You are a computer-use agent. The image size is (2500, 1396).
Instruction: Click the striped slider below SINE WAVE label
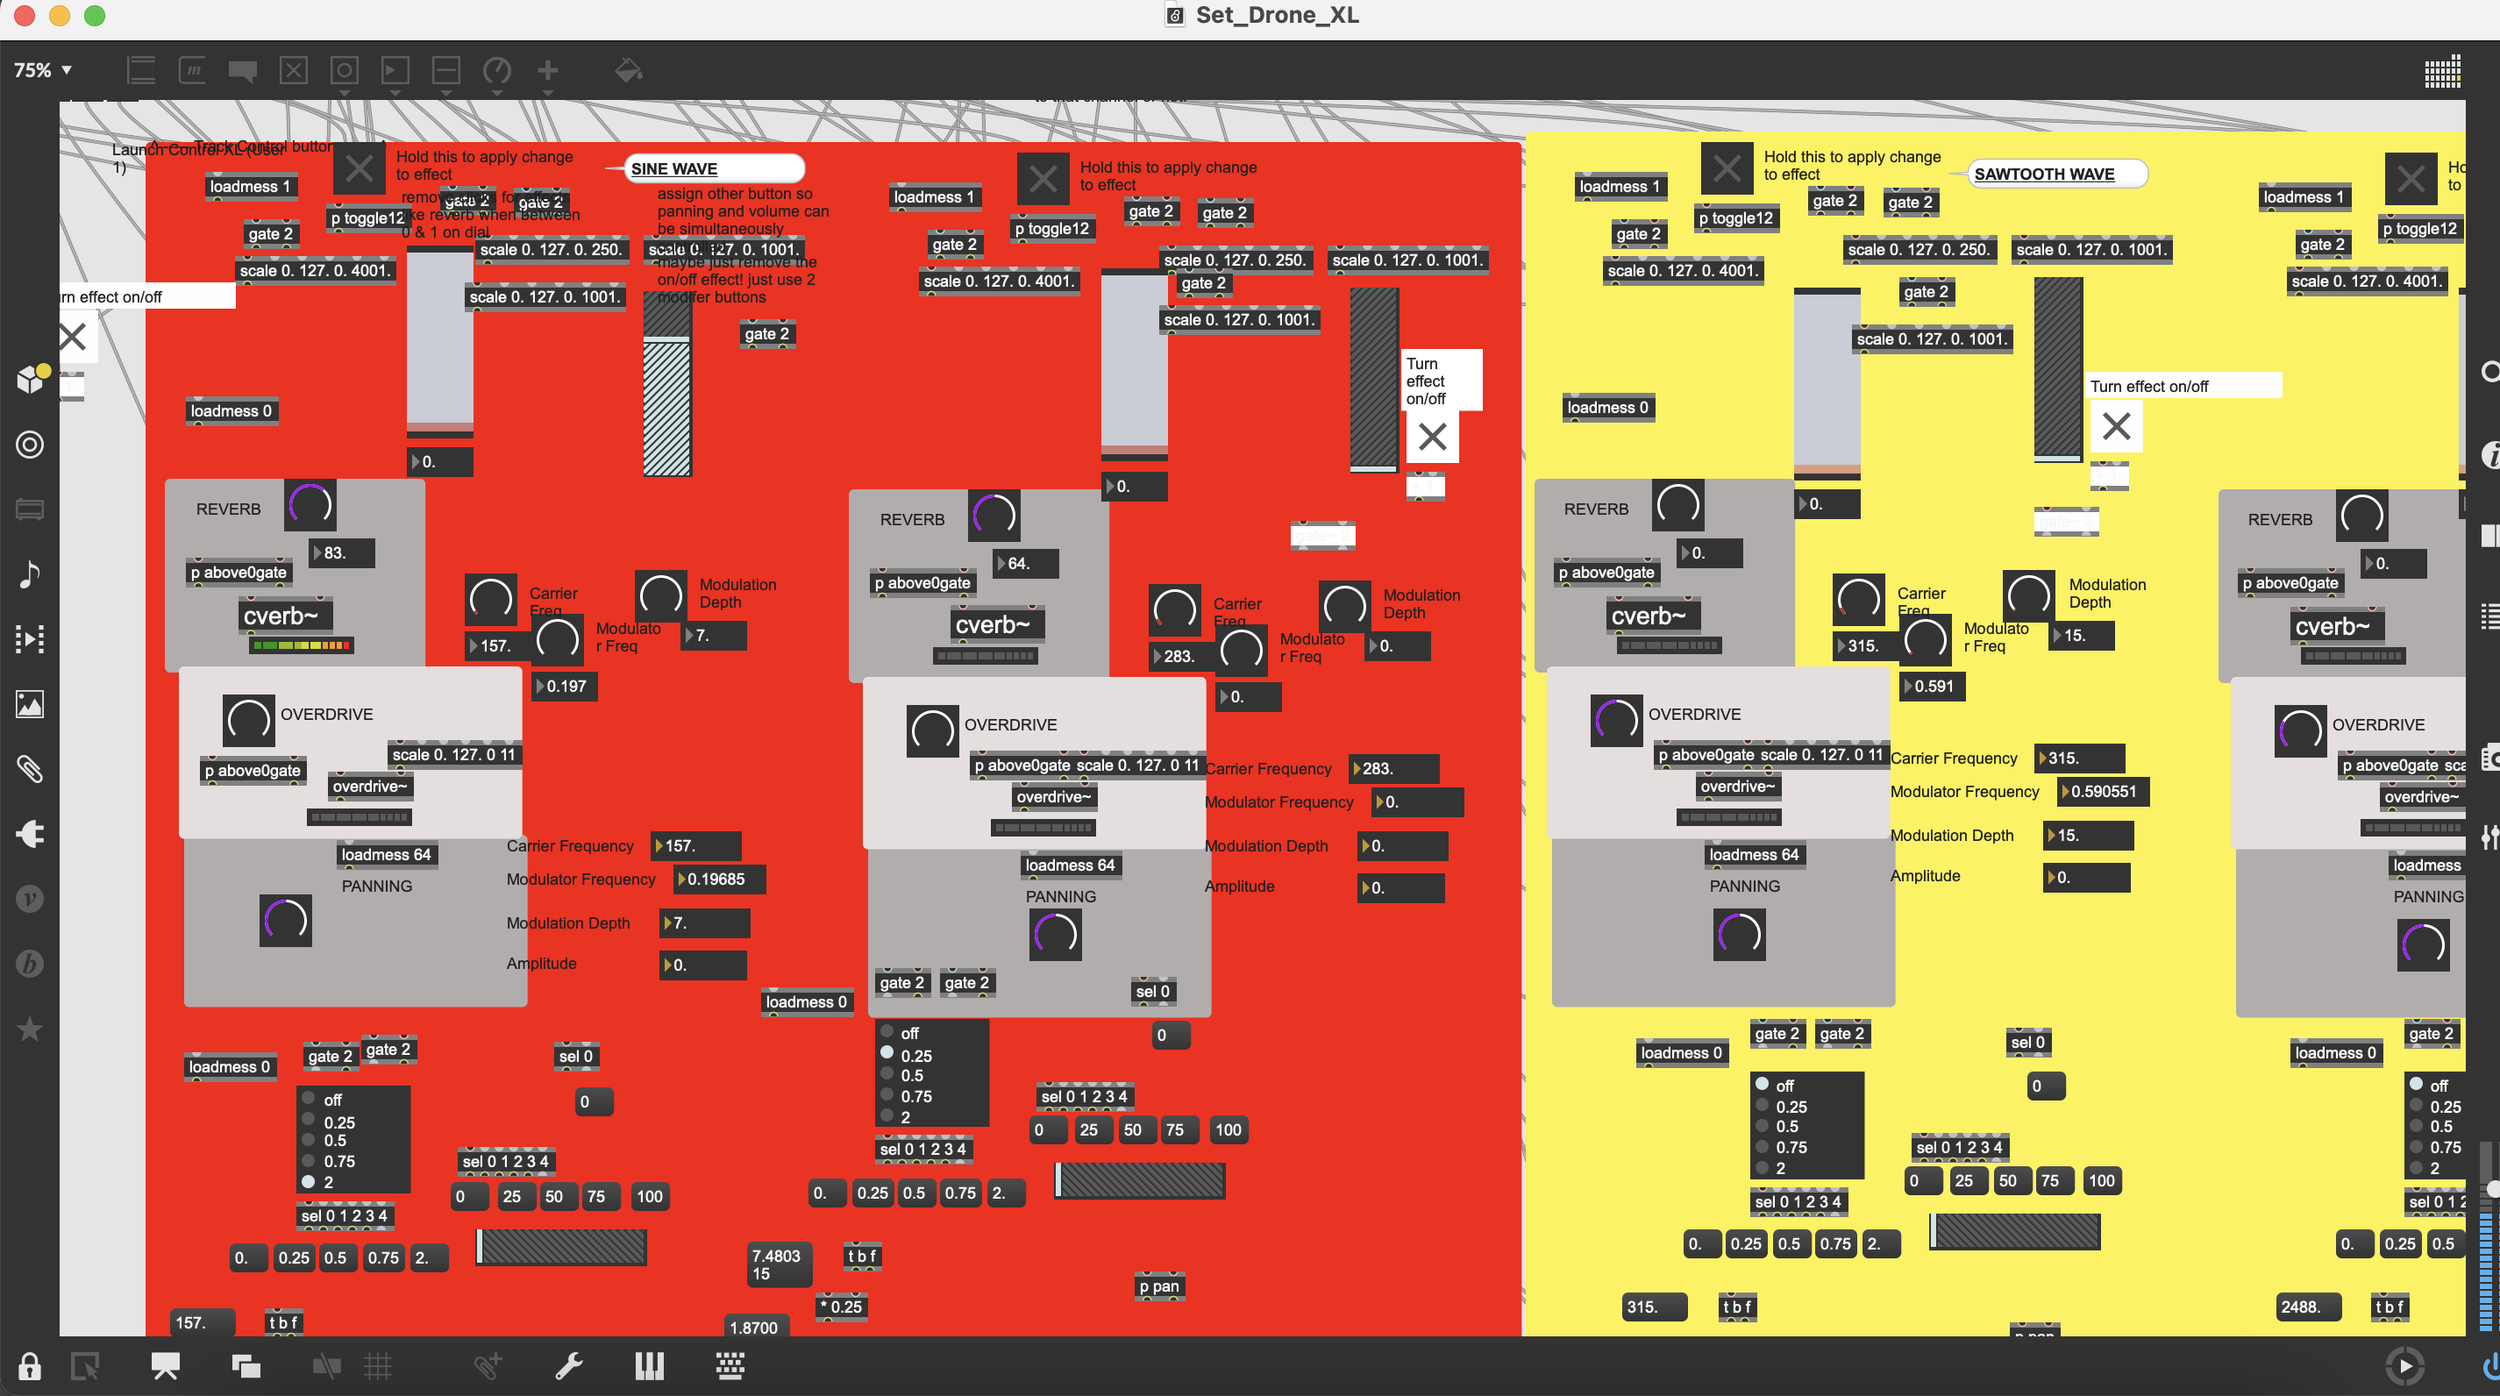[666, 400]
